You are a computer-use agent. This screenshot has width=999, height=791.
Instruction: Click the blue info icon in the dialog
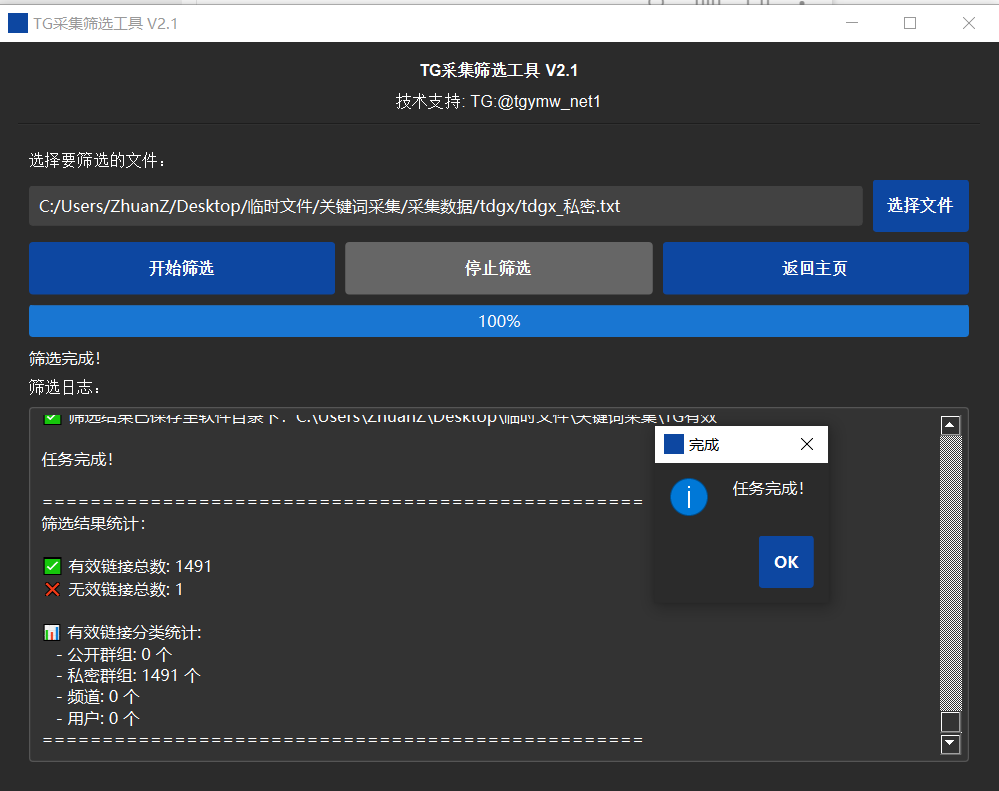689,497
